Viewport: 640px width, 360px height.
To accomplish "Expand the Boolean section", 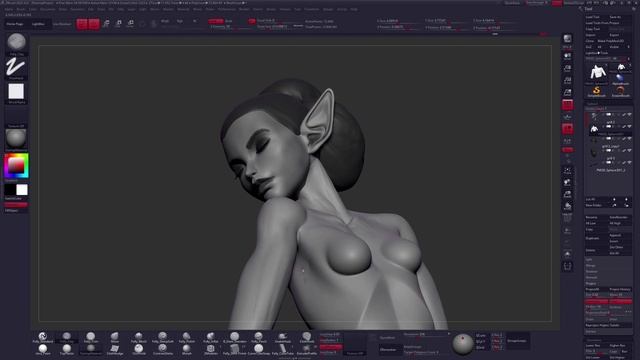I will [591, 271].
